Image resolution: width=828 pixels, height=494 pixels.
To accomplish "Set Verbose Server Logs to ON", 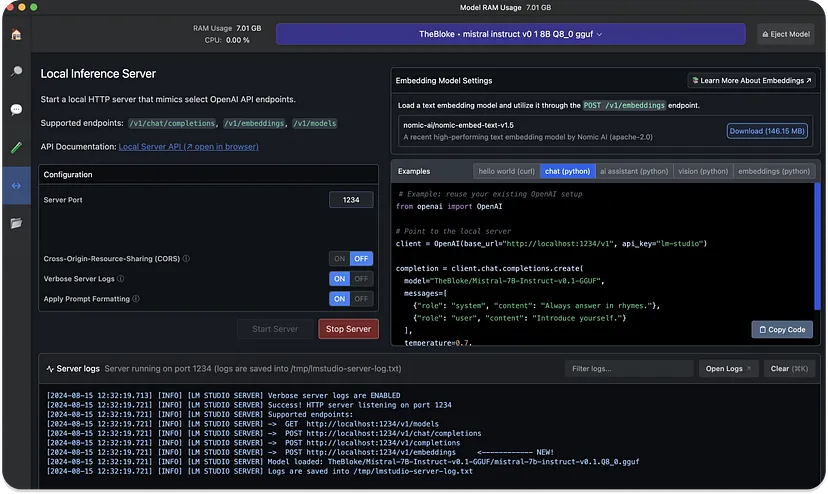I will (340, 279).
